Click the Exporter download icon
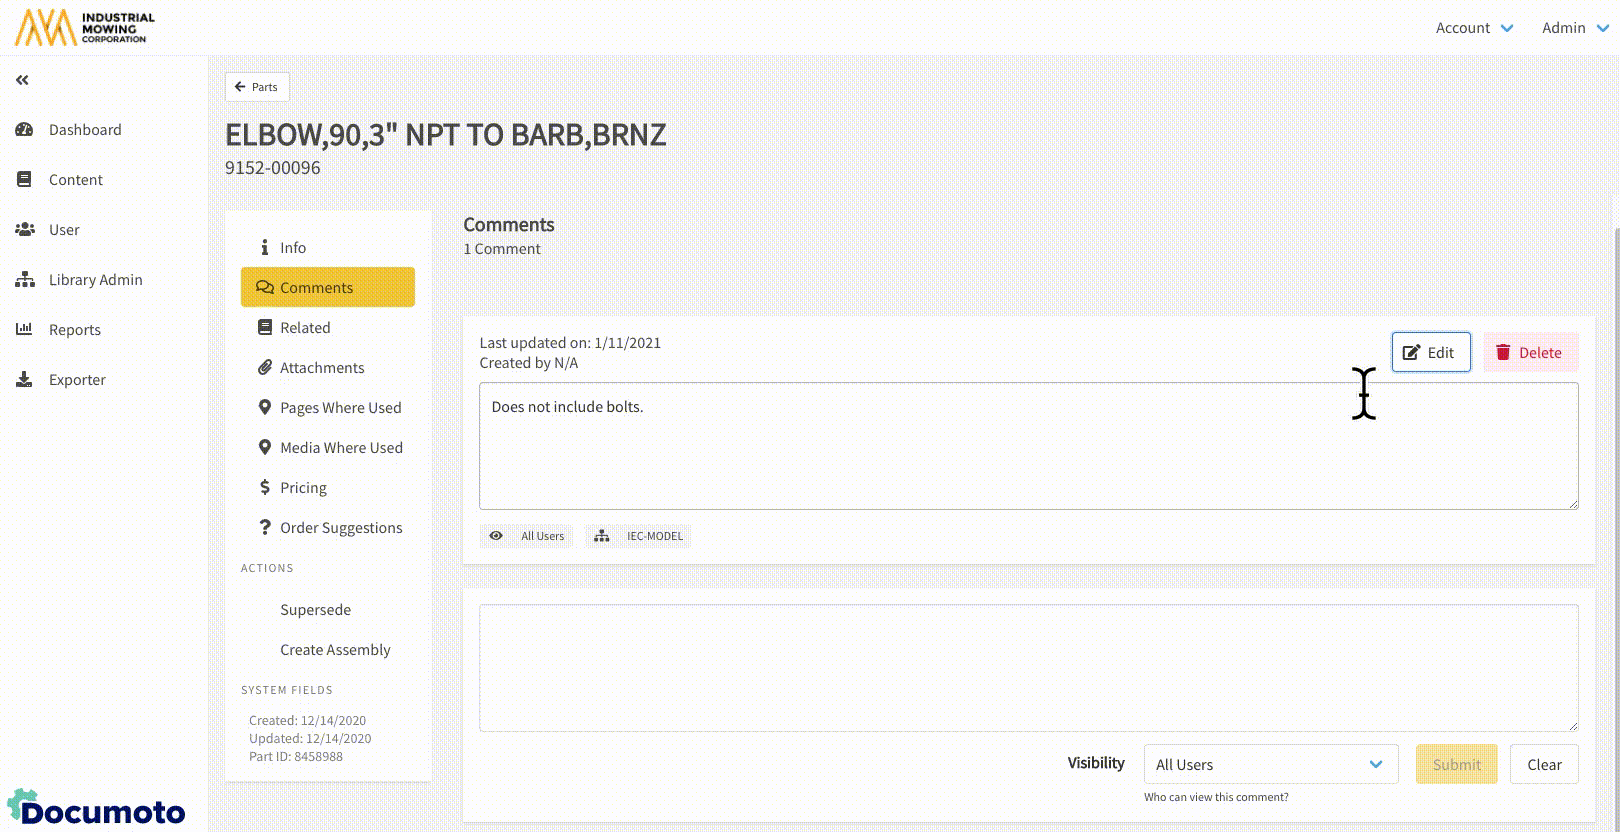Screen dimensions: 1620x832 pyautogui.click(x=24, y=379)
